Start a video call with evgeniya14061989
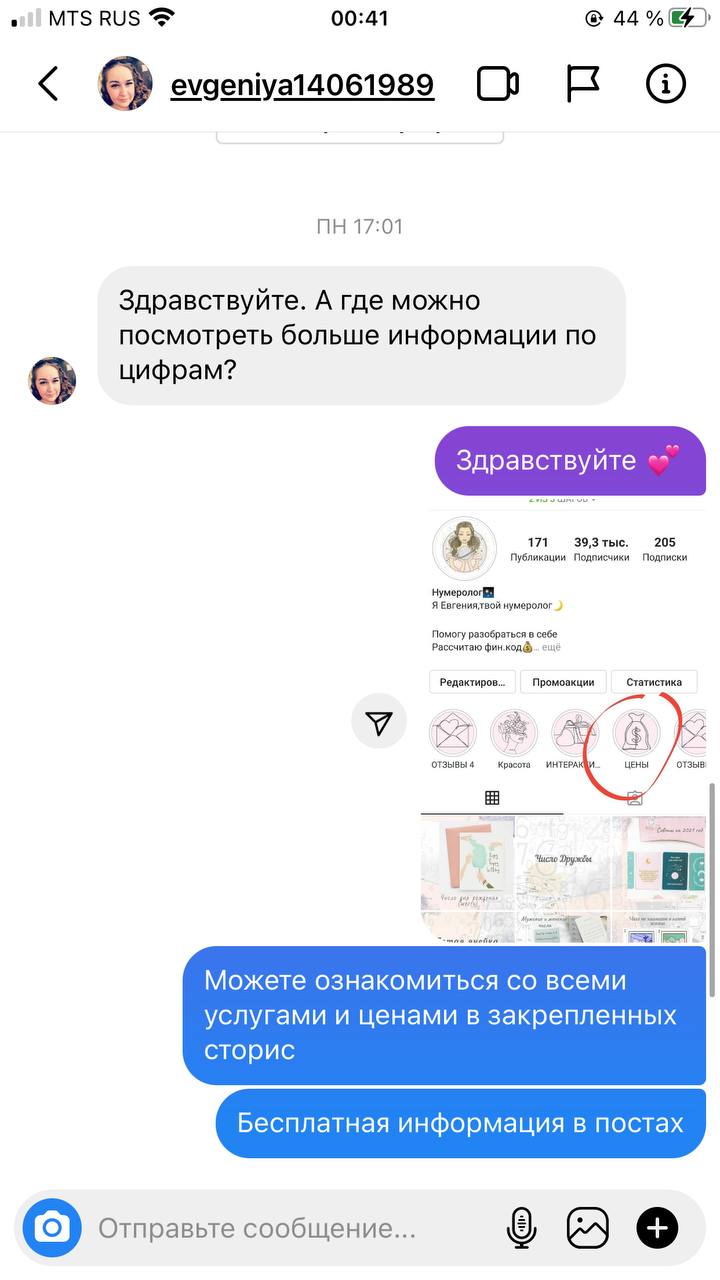The width and height of the screenshot is (720, 1280). pos(497,84)
